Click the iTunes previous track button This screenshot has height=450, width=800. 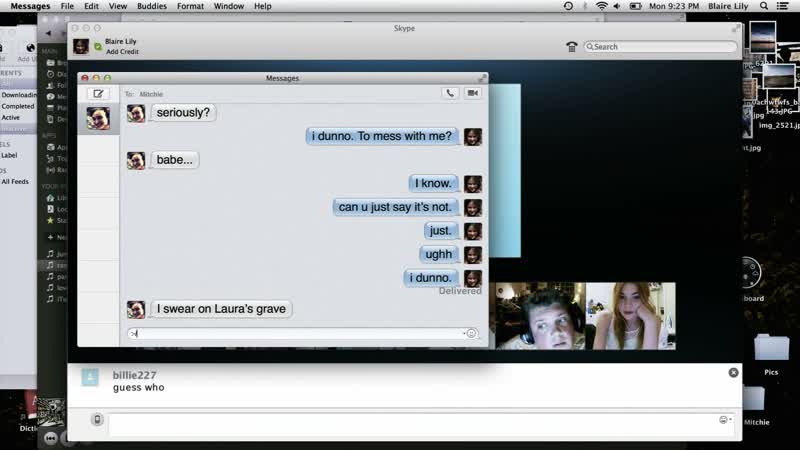(51, 438)
